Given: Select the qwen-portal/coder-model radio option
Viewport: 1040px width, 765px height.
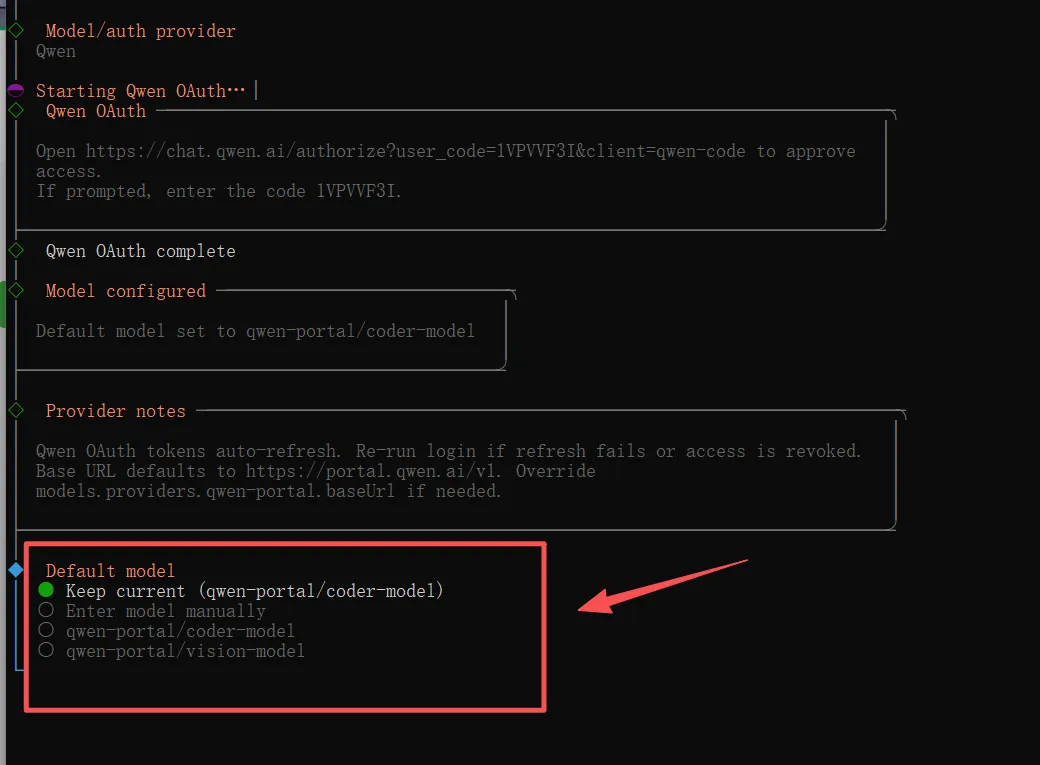Looking at the screenshot, I should [166, 630].
